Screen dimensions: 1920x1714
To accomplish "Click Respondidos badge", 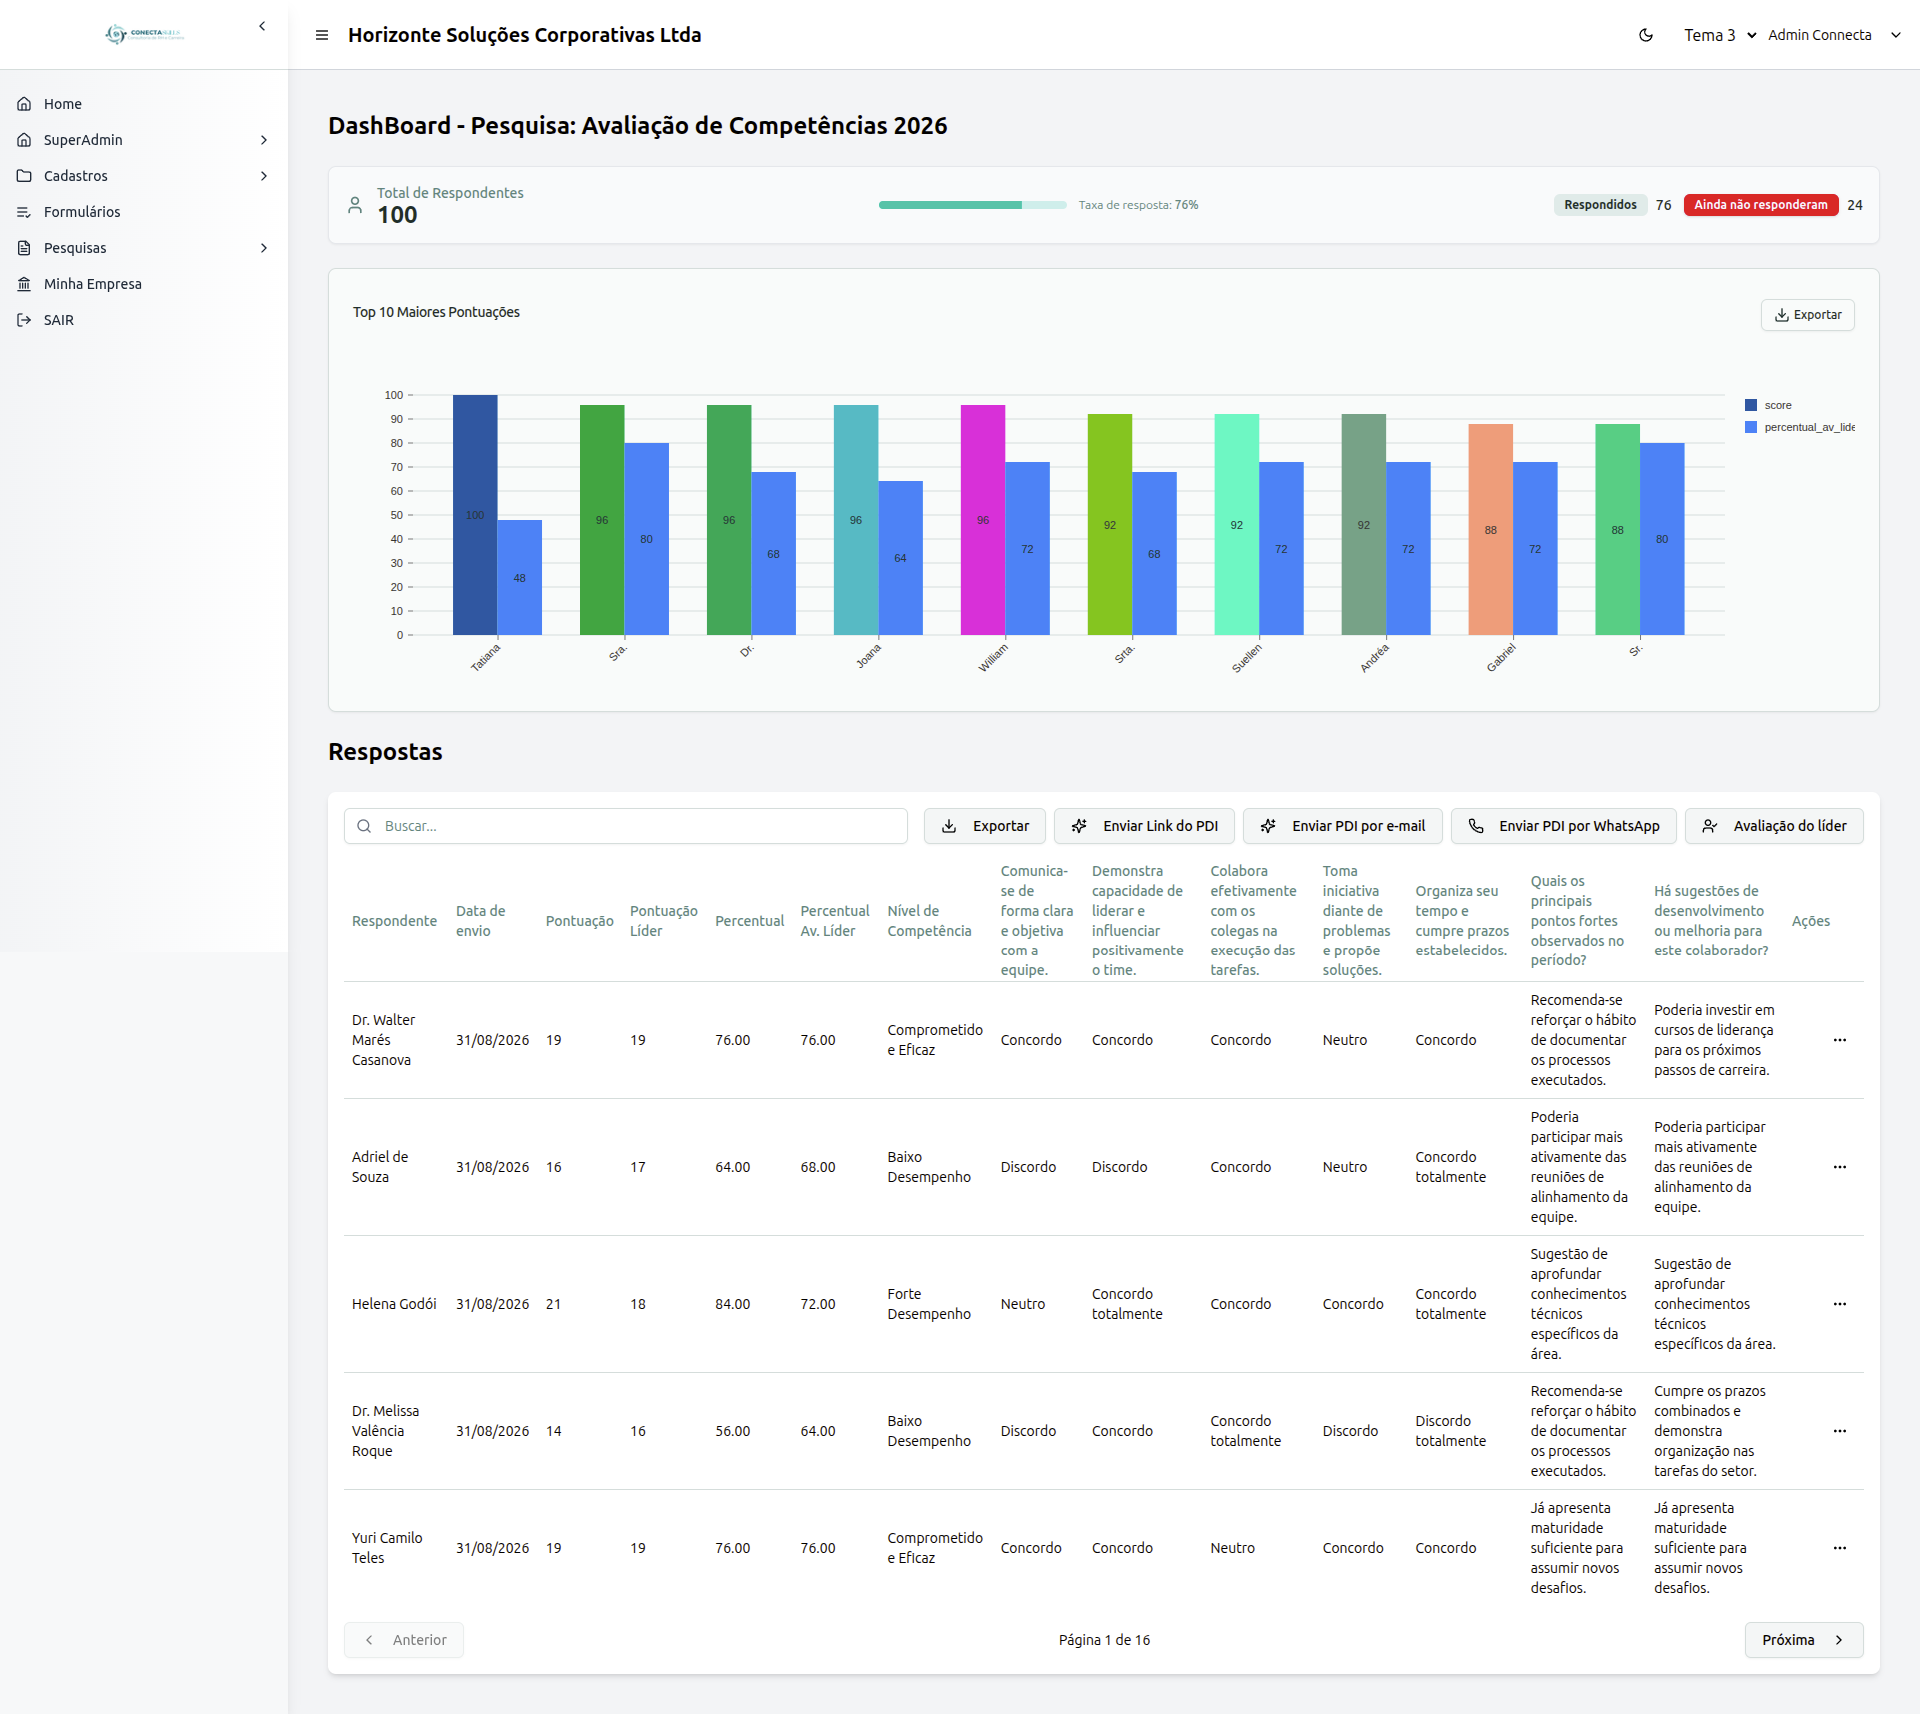I will pos(1600,205).
